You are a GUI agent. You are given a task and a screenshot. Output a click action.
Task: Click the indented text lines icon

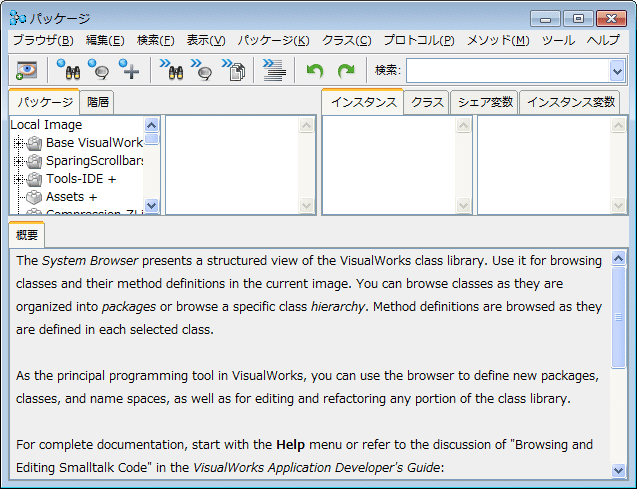coord(273,70)
